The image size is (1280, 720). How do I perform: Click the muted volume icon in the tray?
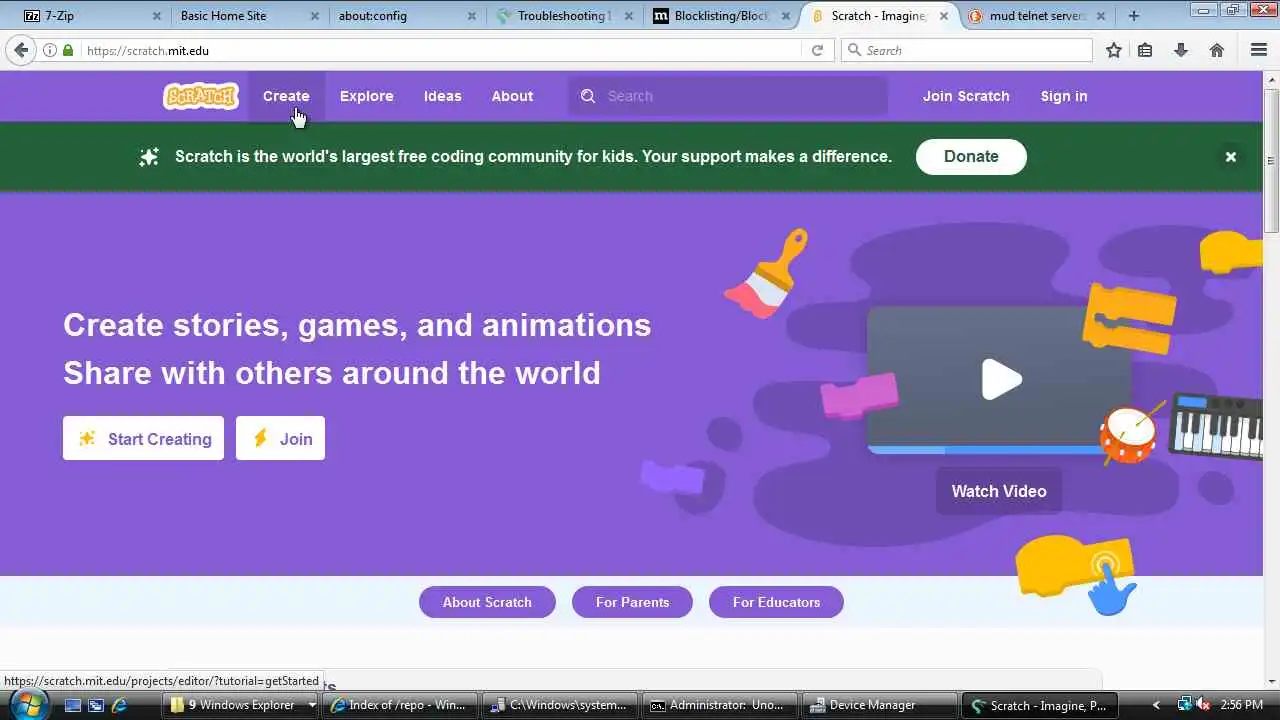pyautogui.click(x=1204, y=705)
